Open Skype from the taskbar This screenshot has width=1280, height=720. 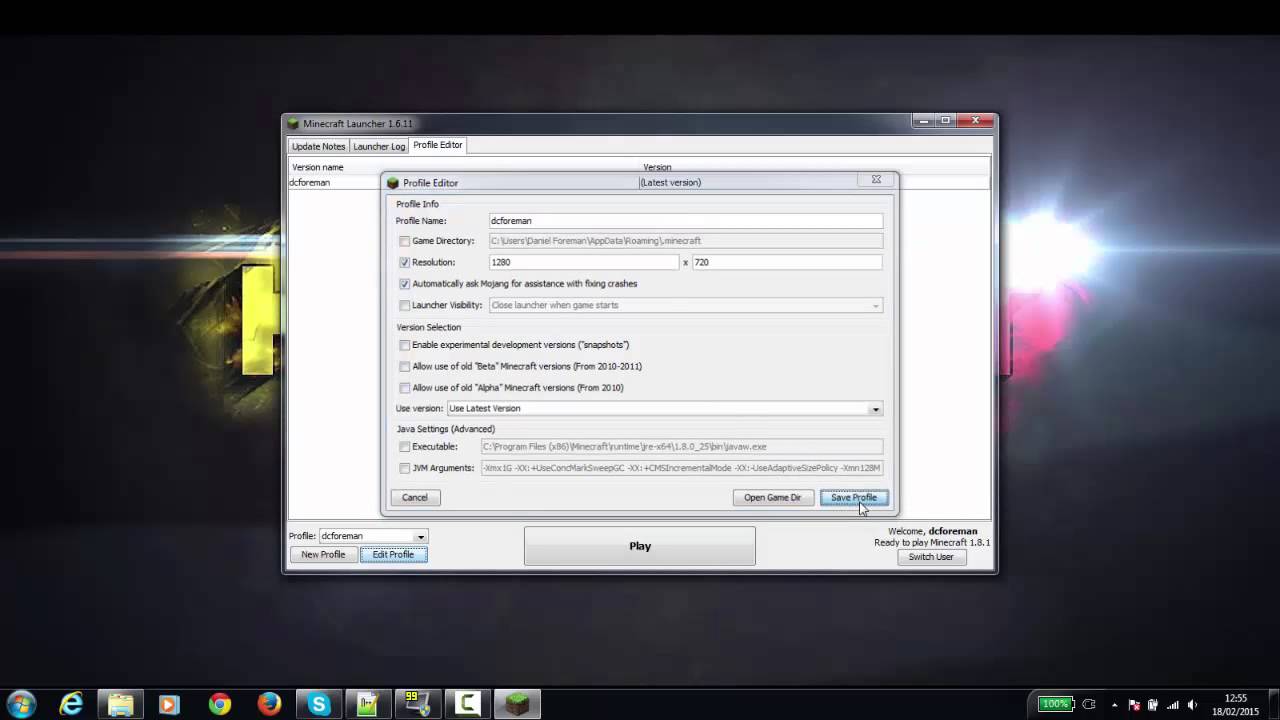(x=318, y=704)
